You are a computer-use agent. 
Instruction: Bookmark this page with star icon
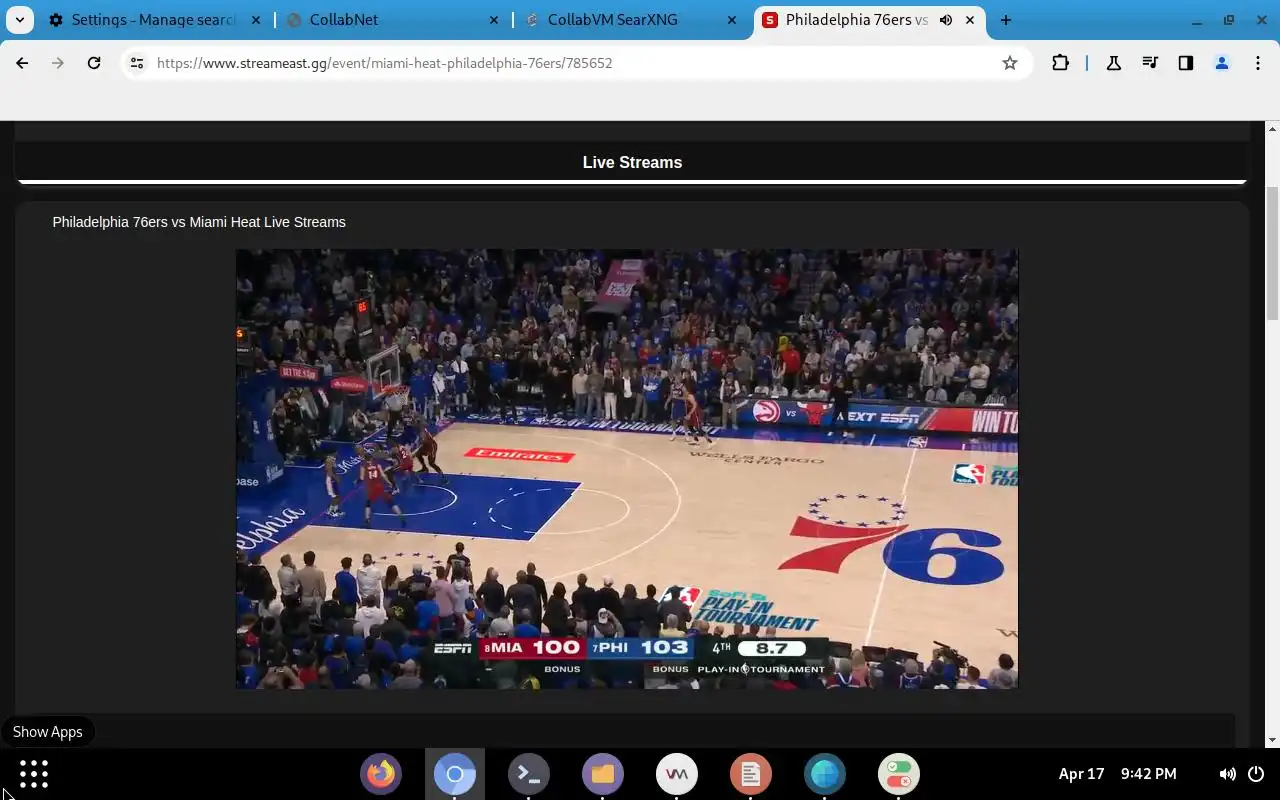pyautogui.click(x=1010, y=63)
